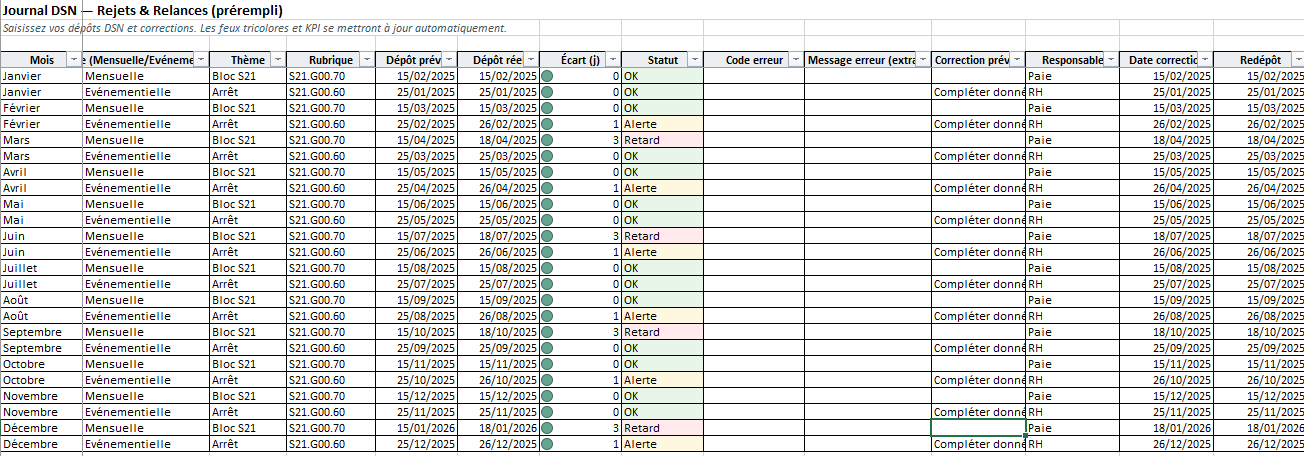Select the Message erreur column header
Viewport: 1304px width, 456px height.
(860, 60)
